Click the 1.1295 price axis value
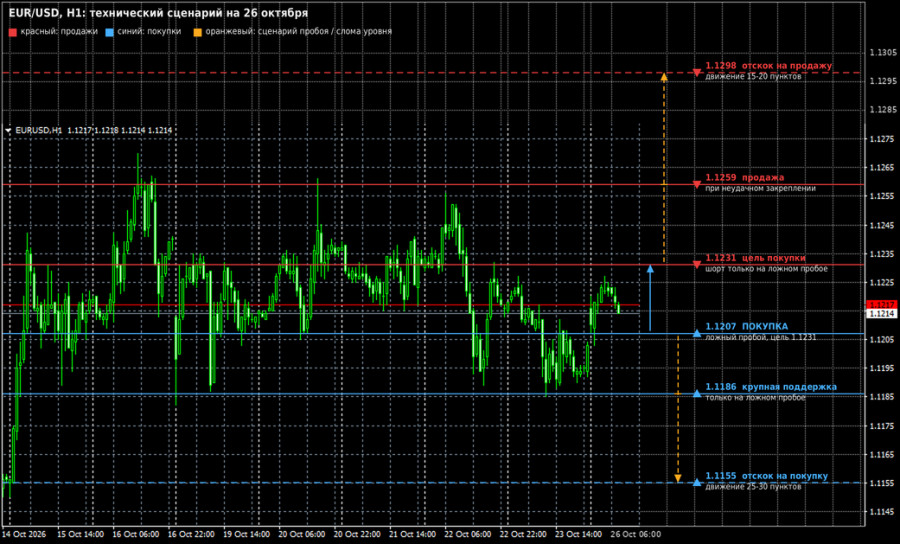This screenshot has height=544, width=900. 883,81
